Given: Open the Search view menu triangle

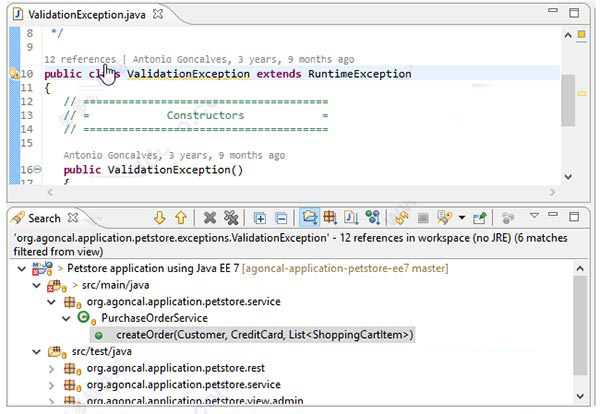Looking at the screenshot, I should [535, 216].
